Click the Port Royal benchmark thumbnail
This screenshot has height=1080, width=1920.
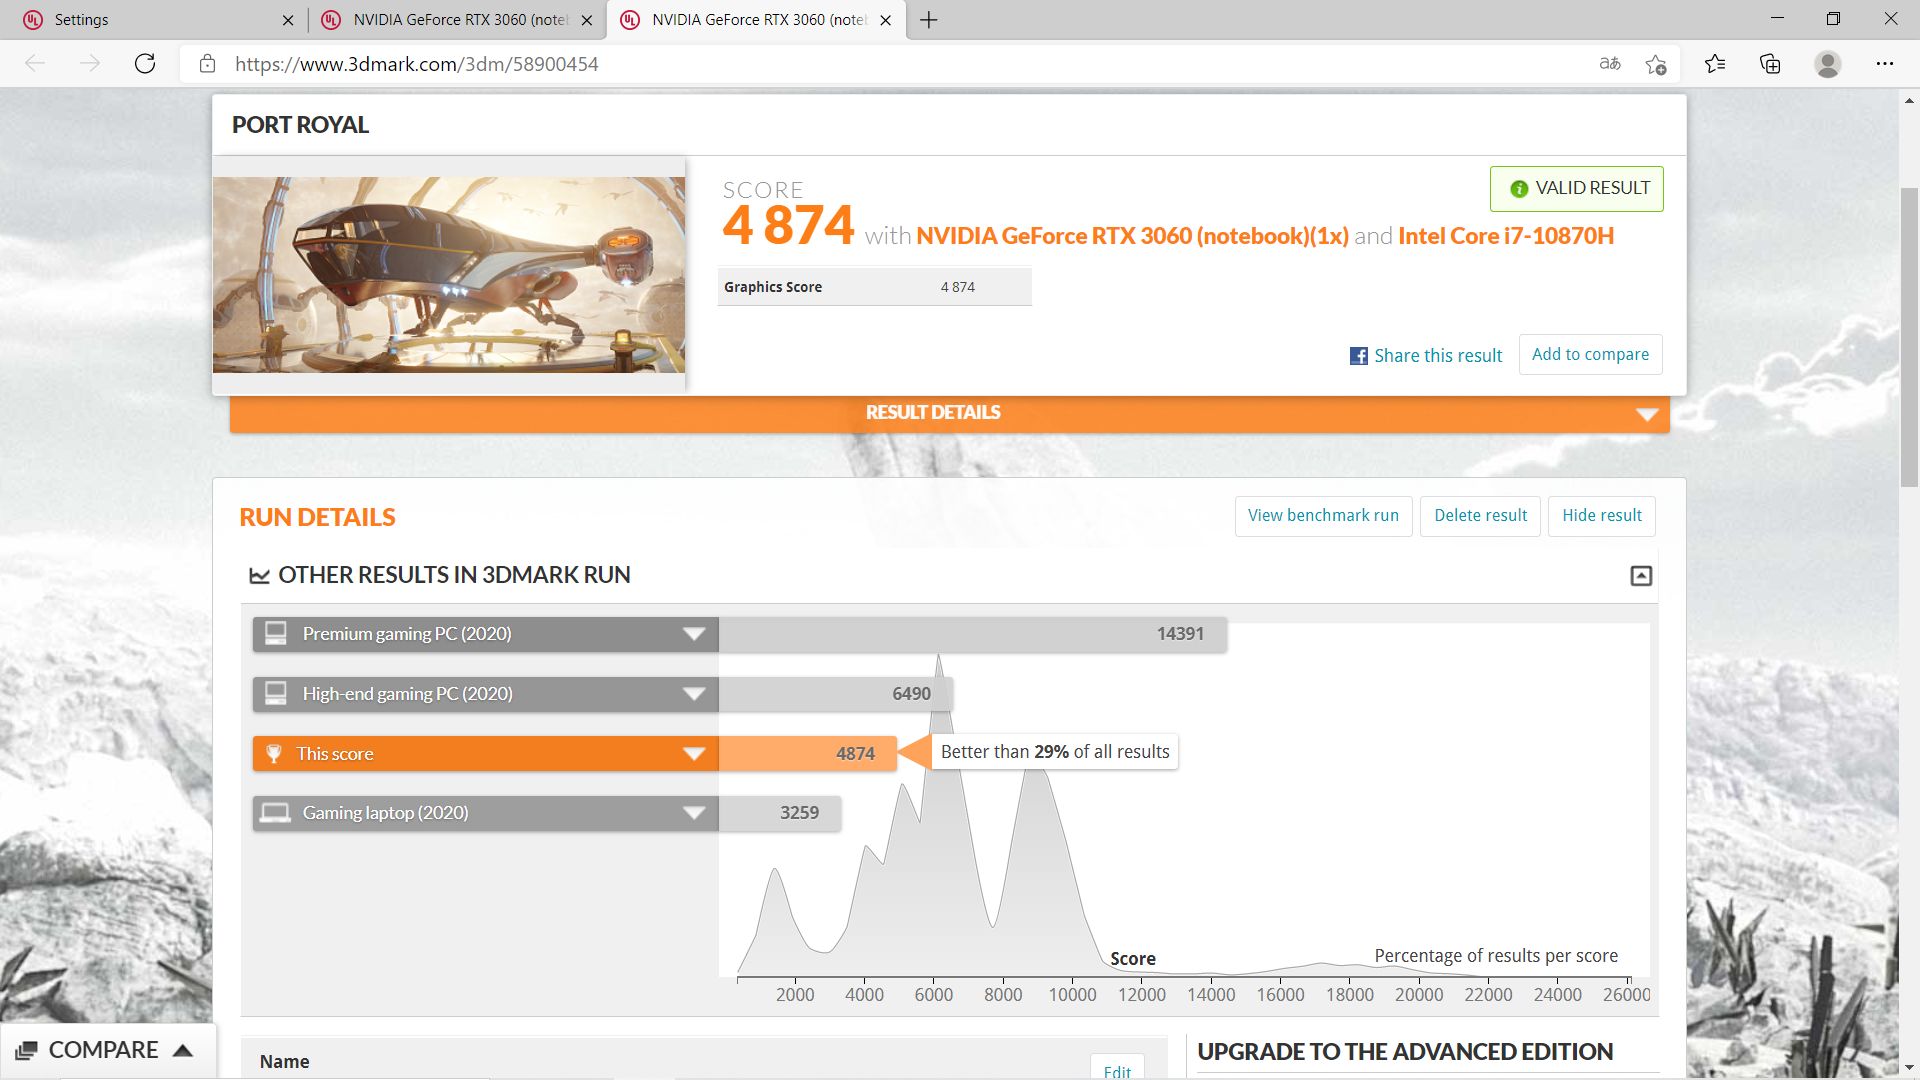[449, 275]
